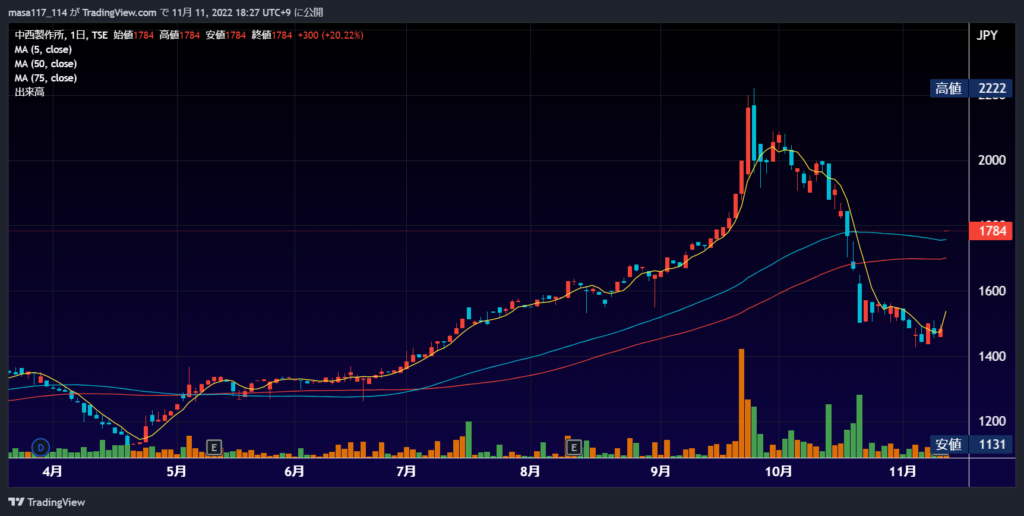Click the masa117_114 author name in header
Image resolution: width=1024 pixels, height=516 pixels.
click(x=37, y=12)
